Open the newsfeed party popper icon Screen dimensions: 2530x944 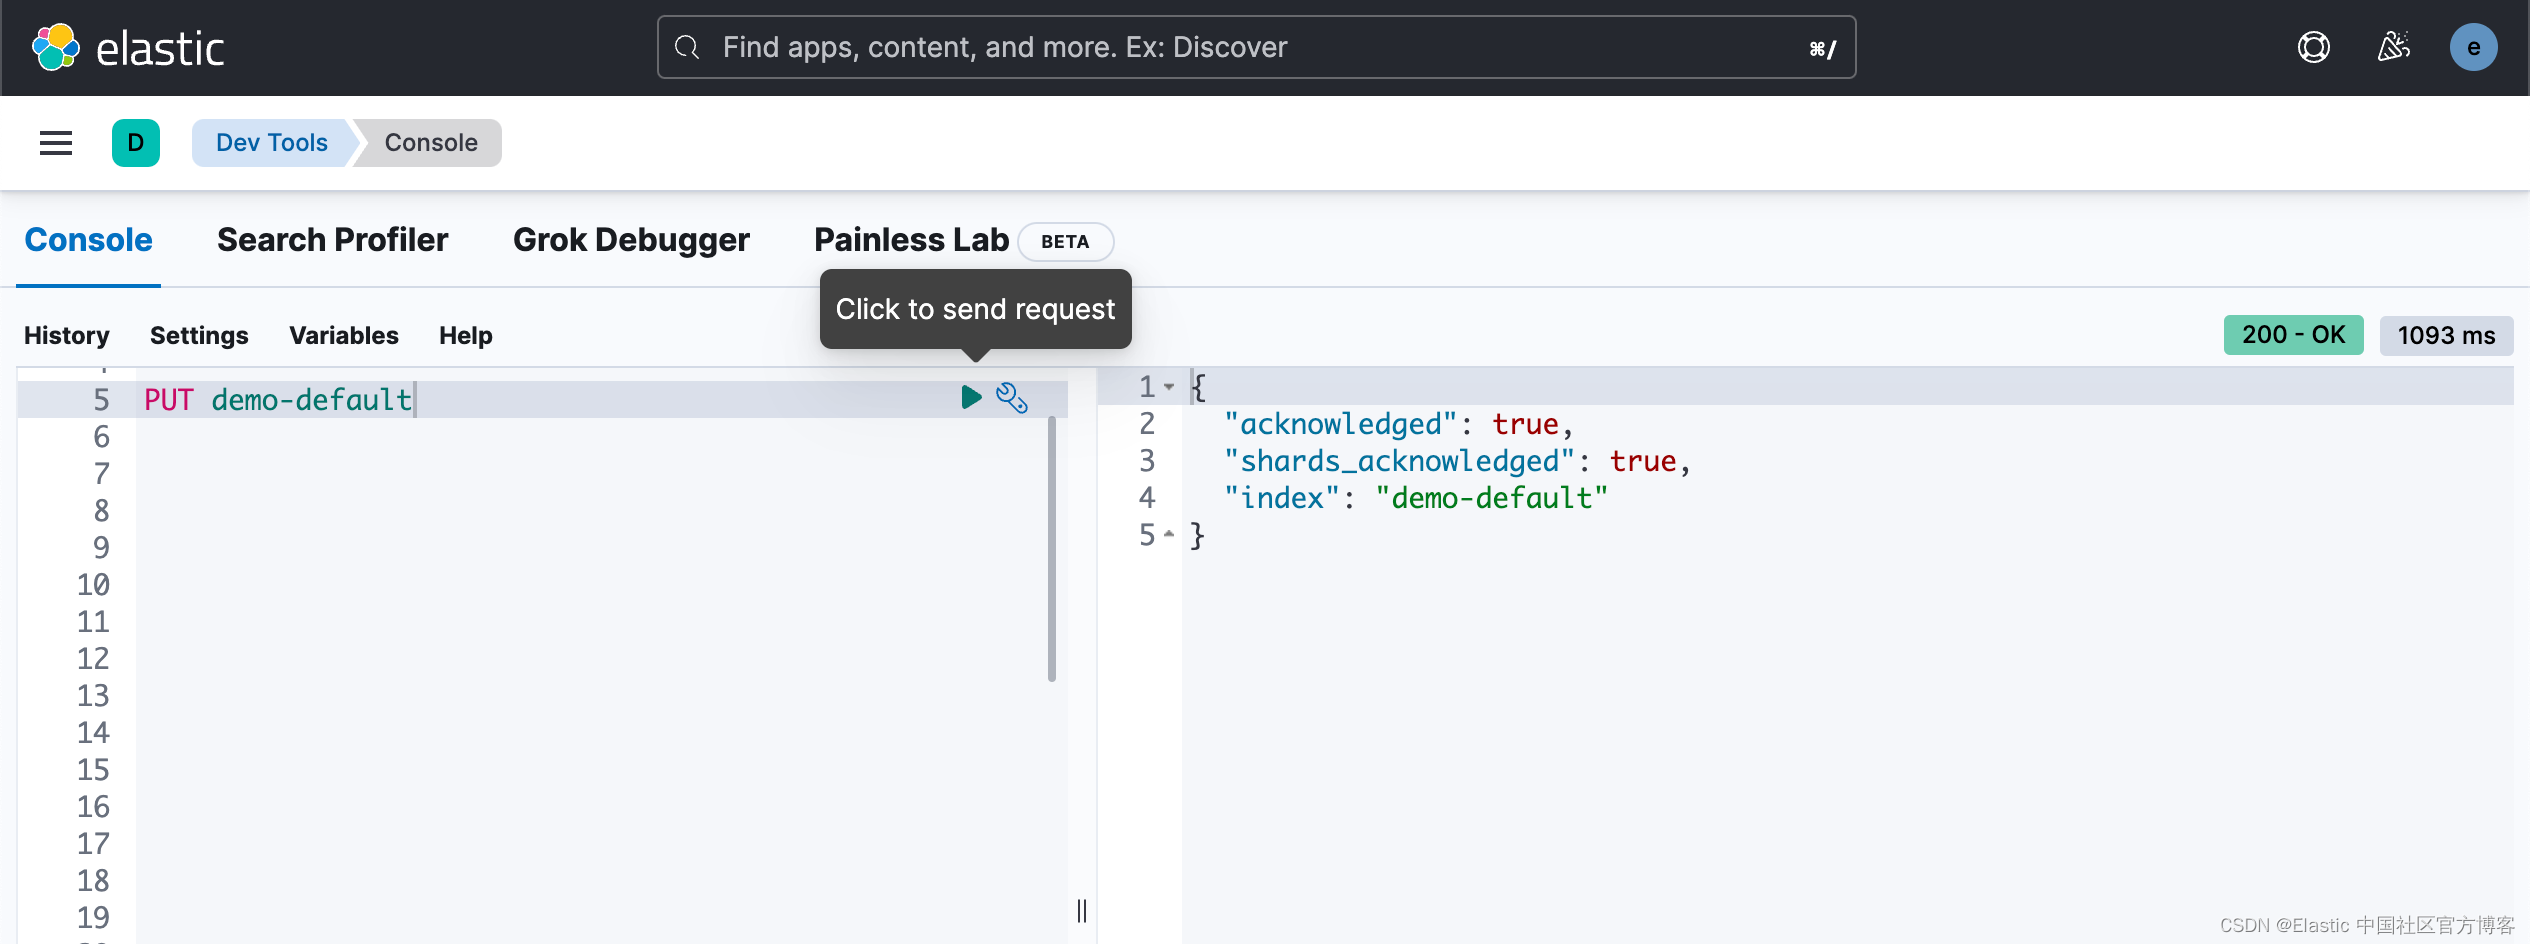tap(2393, 46)
